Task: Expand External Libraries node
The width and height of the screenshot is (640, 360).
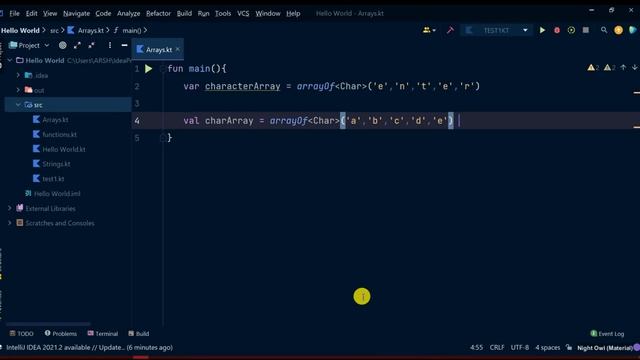Action: 10,208
